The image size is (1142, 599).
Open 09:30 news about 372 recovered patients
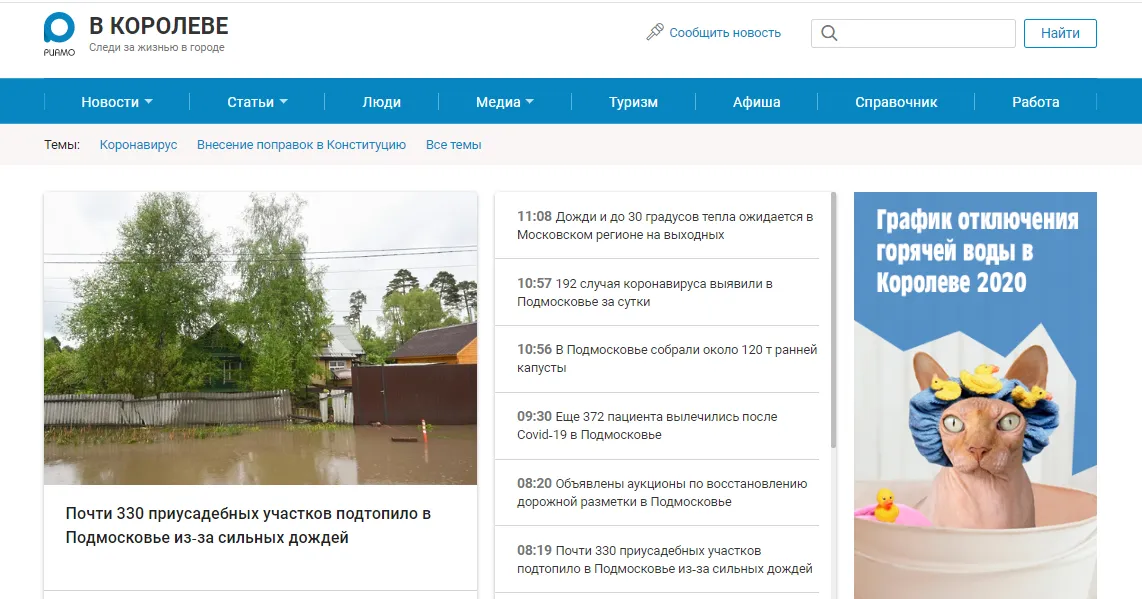pos(647,426)
